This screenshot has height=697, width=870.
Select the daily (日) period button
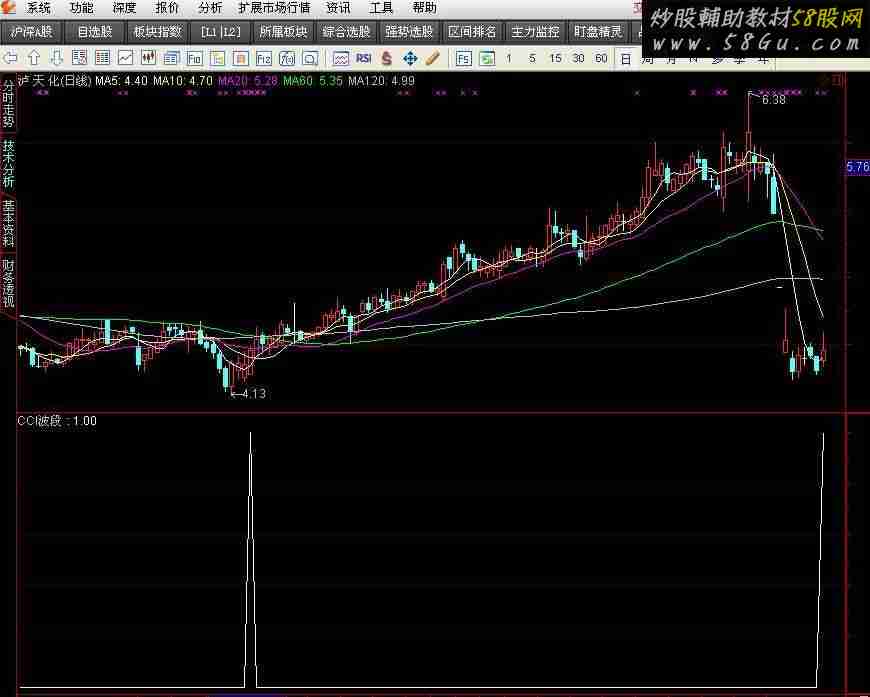click(626, 59)
